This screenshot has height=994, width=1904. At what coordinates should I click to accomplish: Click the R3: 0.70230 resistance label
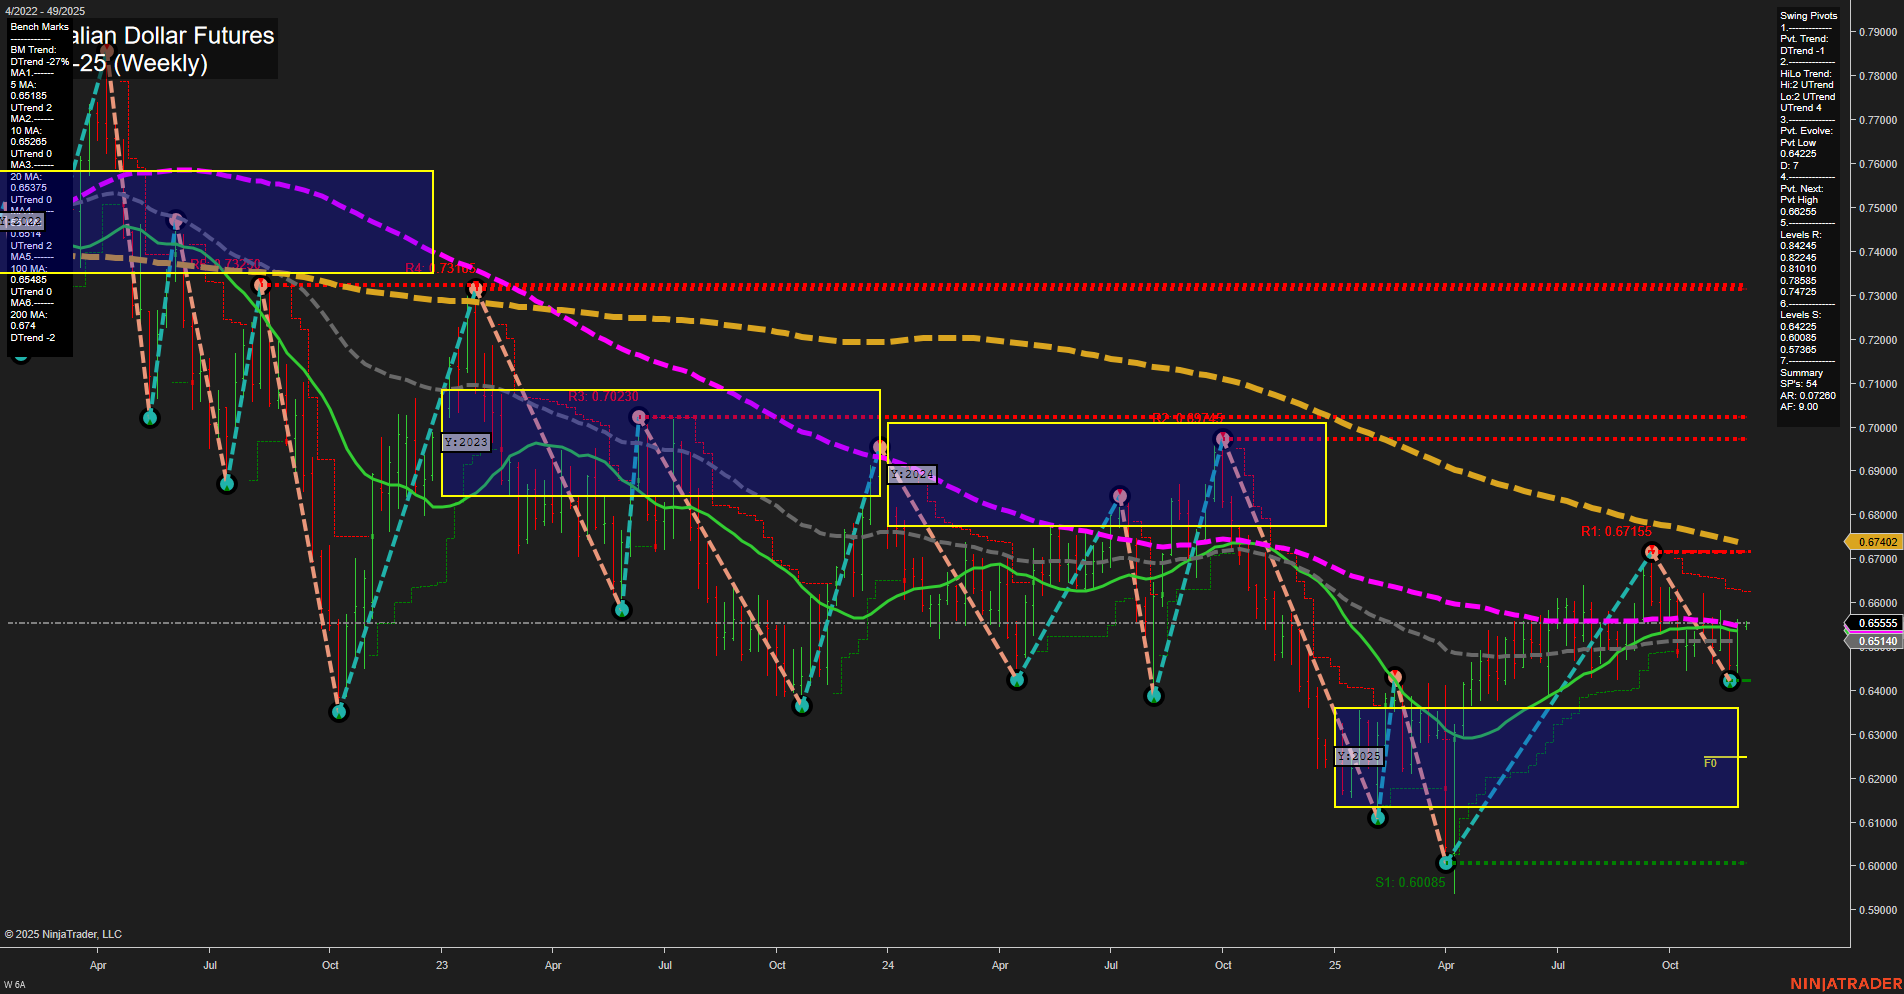tap(603, 396)
